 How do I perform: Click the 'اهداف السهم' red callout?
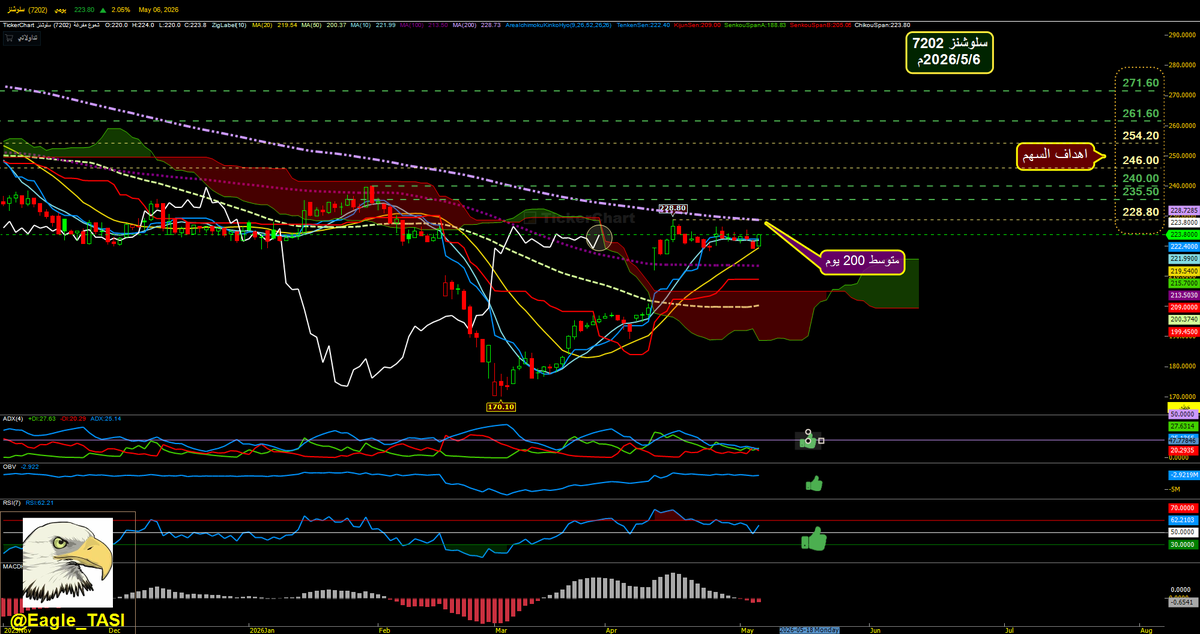pos(1057,156)
